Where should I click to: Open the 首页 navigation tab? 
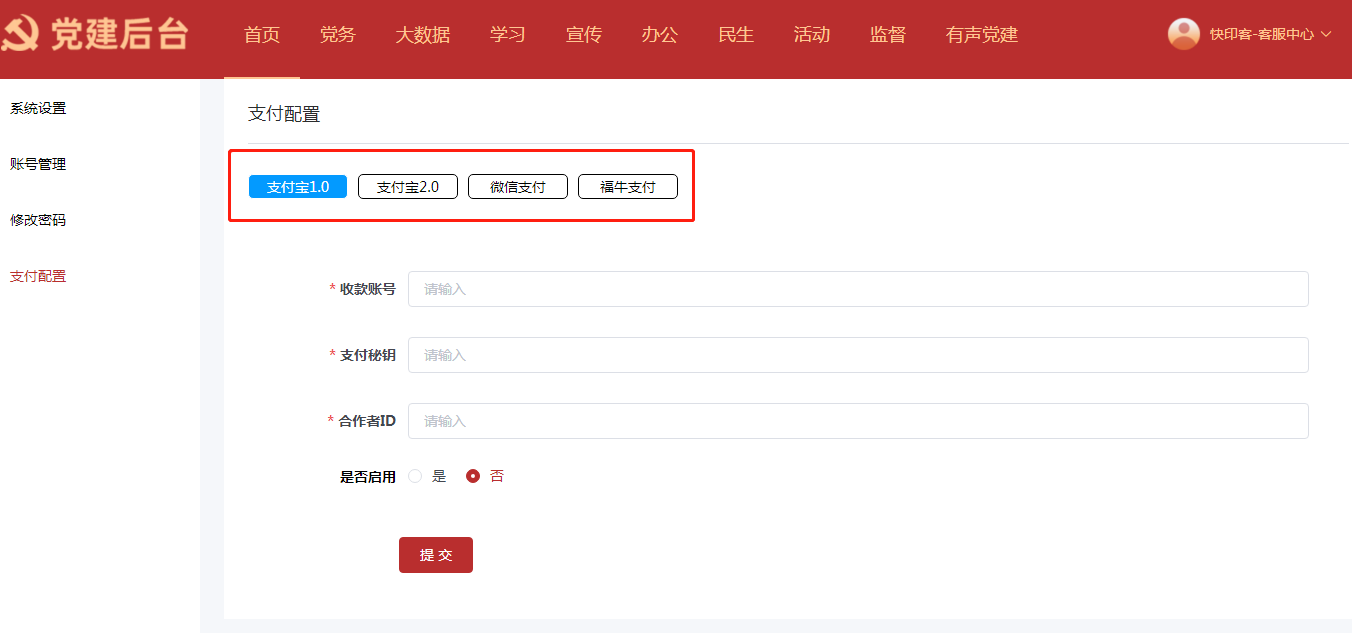point(262,35)
